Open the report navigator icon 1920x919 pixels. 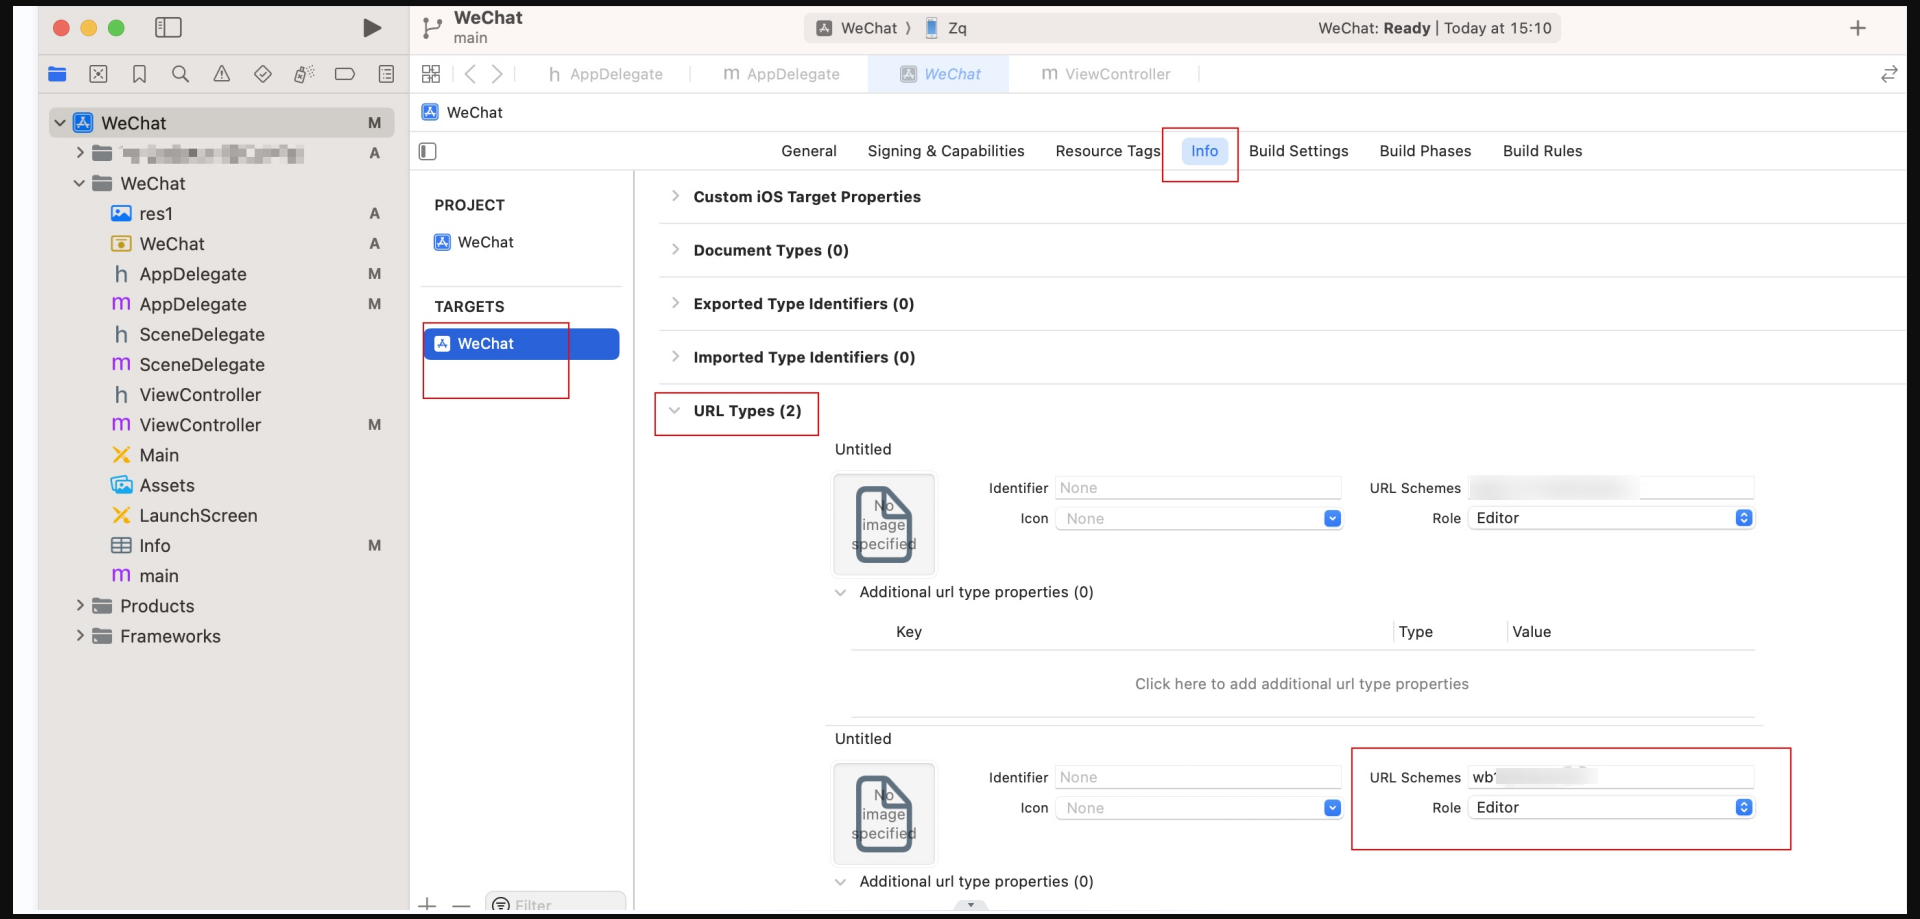[x=386, y=74]
